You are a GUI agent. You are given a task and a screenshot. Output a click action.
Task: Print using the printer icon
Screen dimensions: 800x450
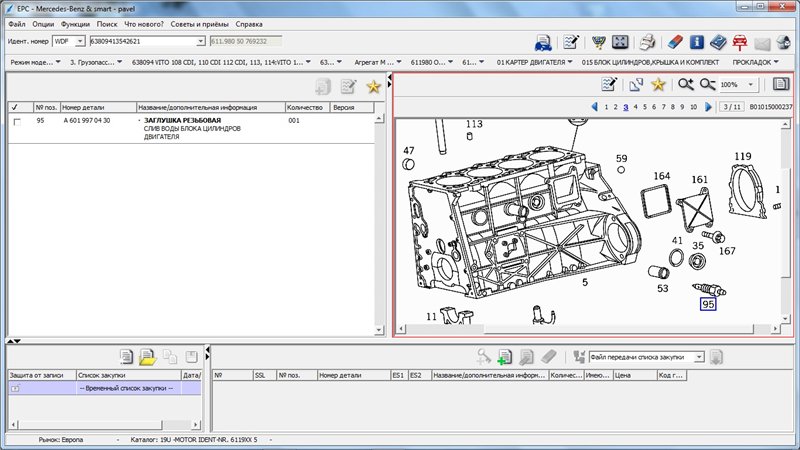click(647, 42)
